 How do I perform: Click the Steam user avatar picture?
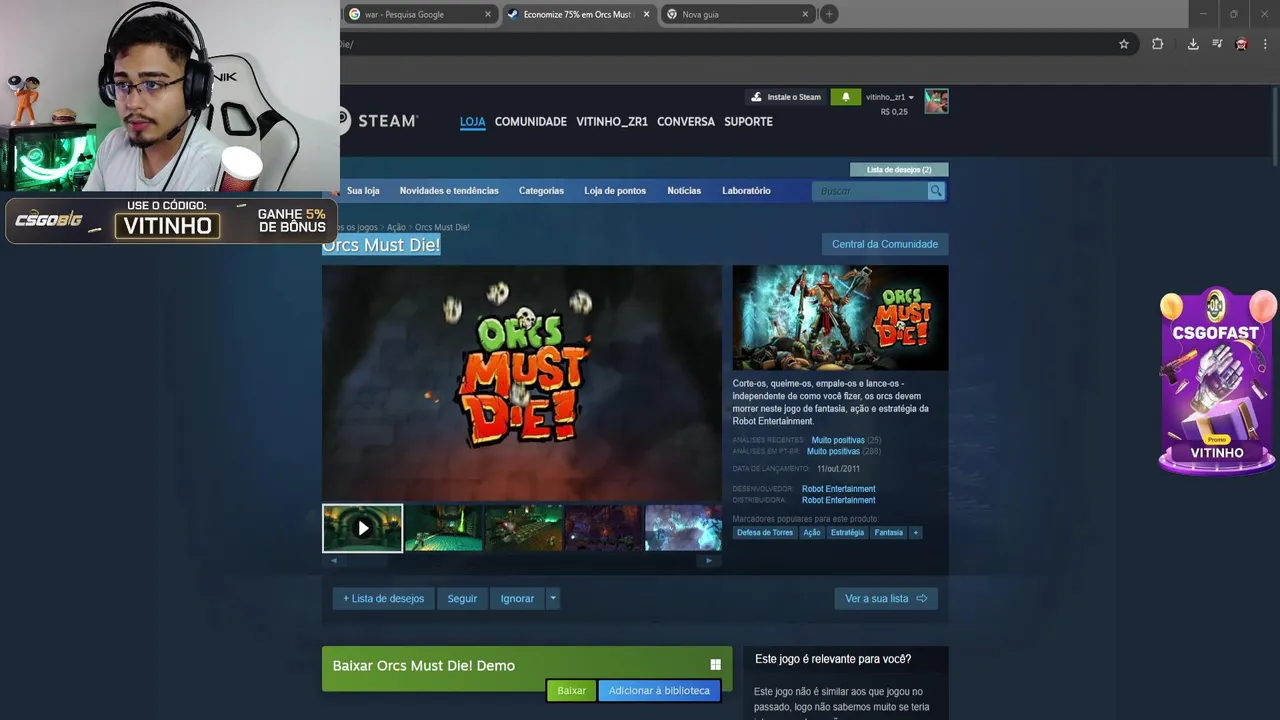click(x=936, y=101)
